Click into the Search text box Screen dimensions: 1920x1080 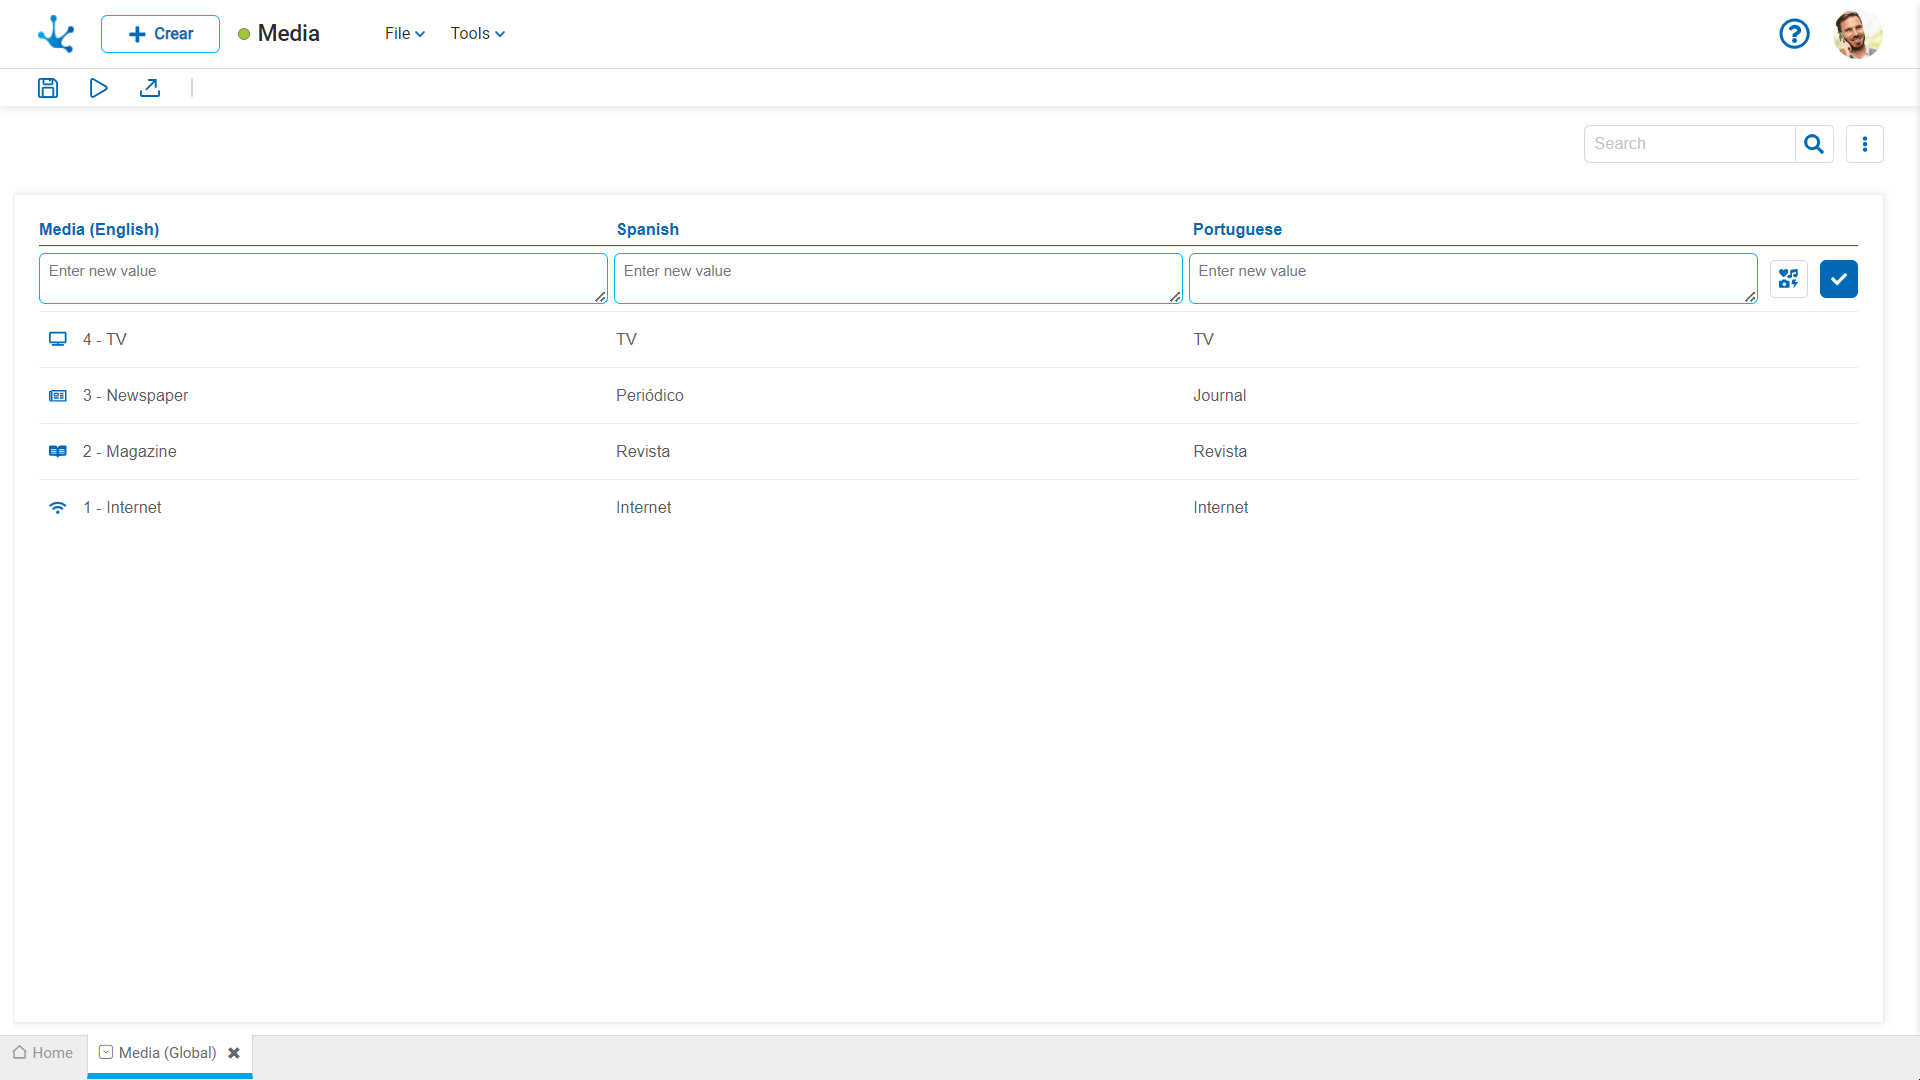(1689, 144)
